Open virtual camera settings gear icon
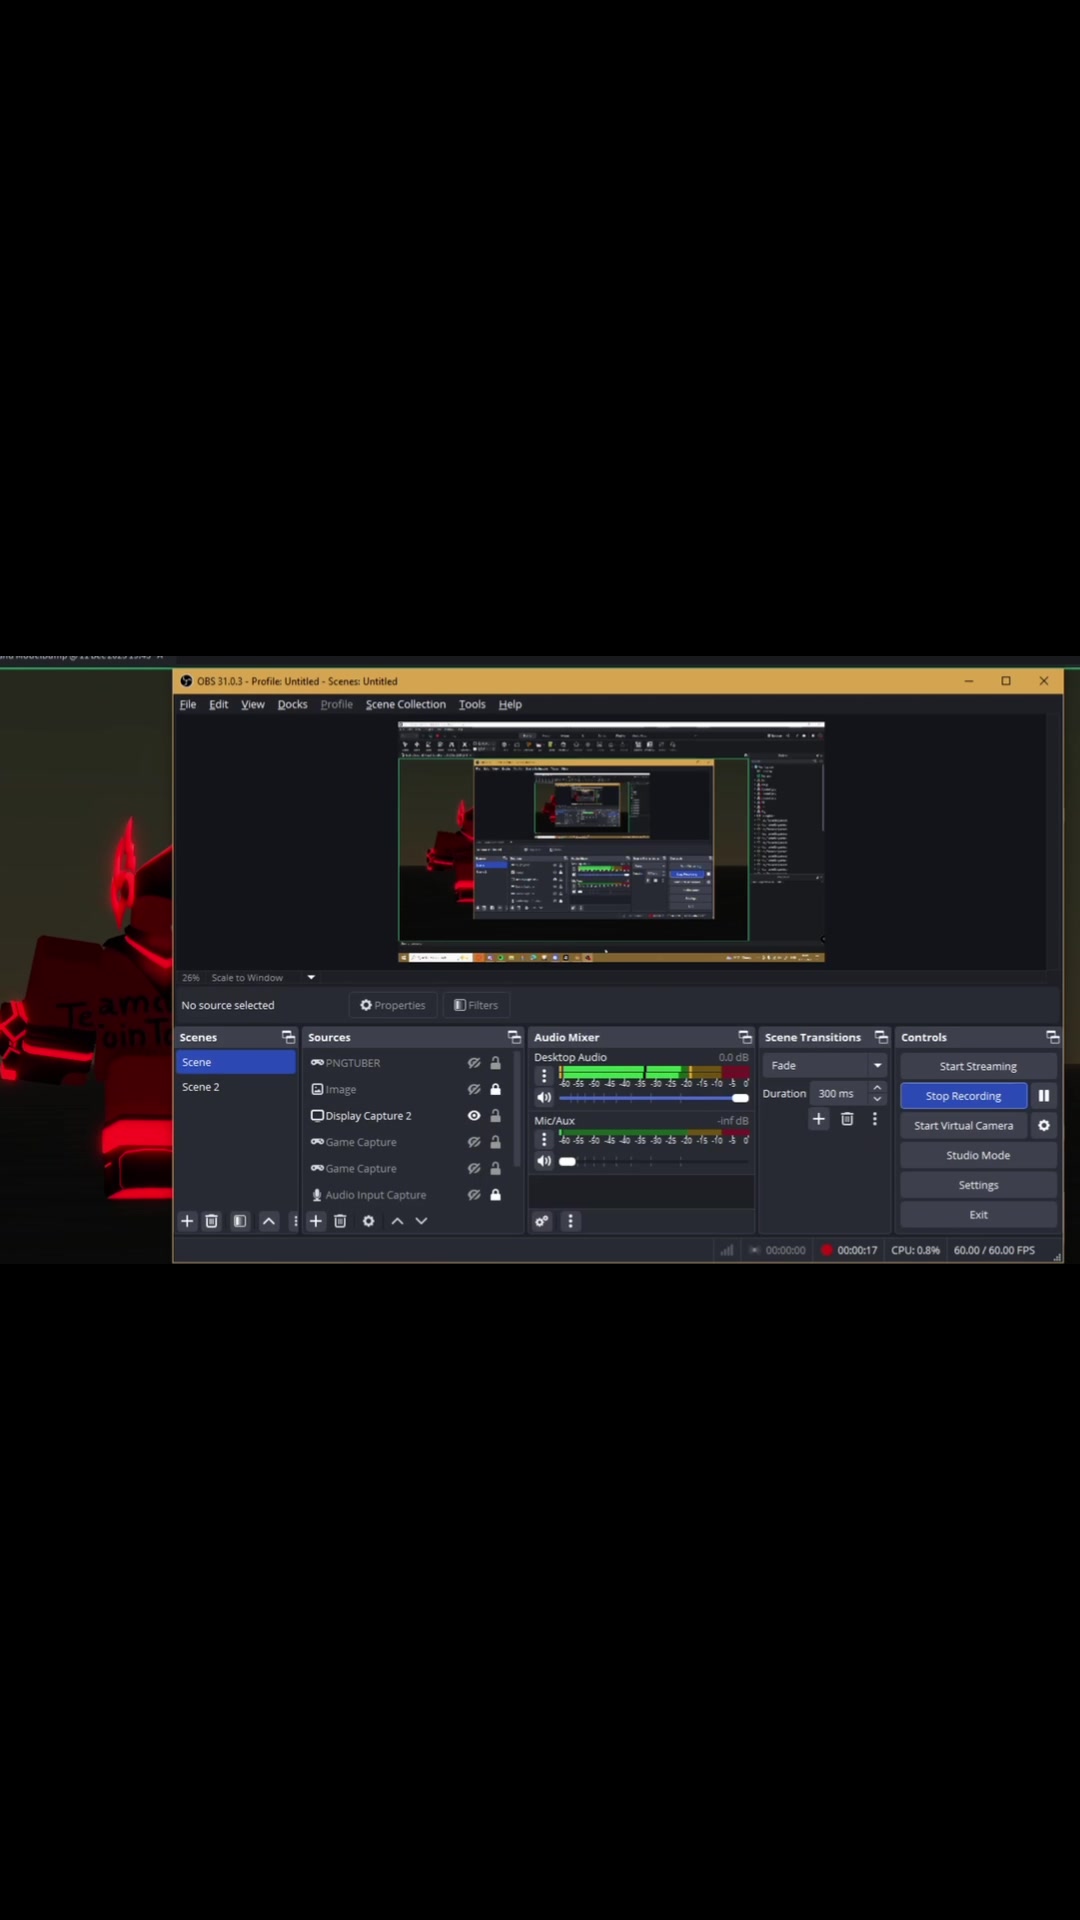The height and width of the screenshot is (1920, 1080). [x=1044, y=1126]
